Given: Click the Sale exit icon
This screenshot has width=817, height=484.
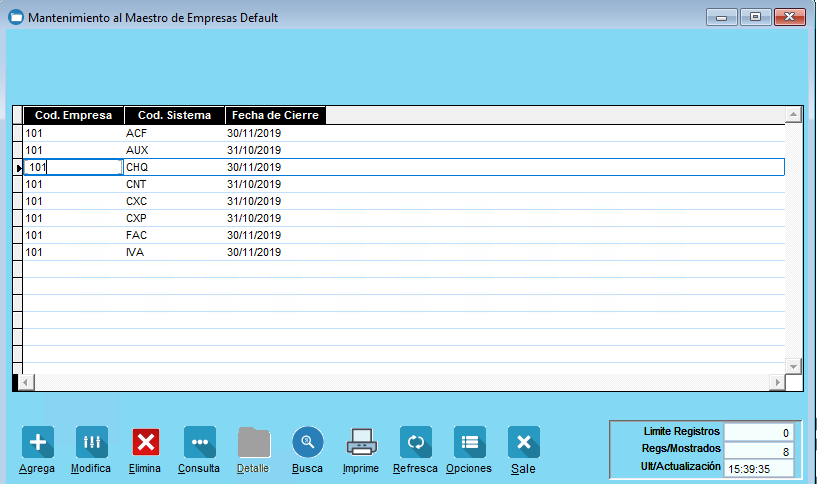Looking at the screenshot, I should pos(523,442).
